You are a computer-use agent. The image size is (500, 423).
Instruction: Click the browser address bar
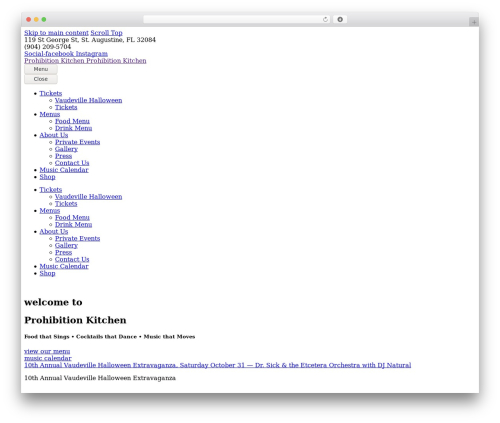(237, 19)
